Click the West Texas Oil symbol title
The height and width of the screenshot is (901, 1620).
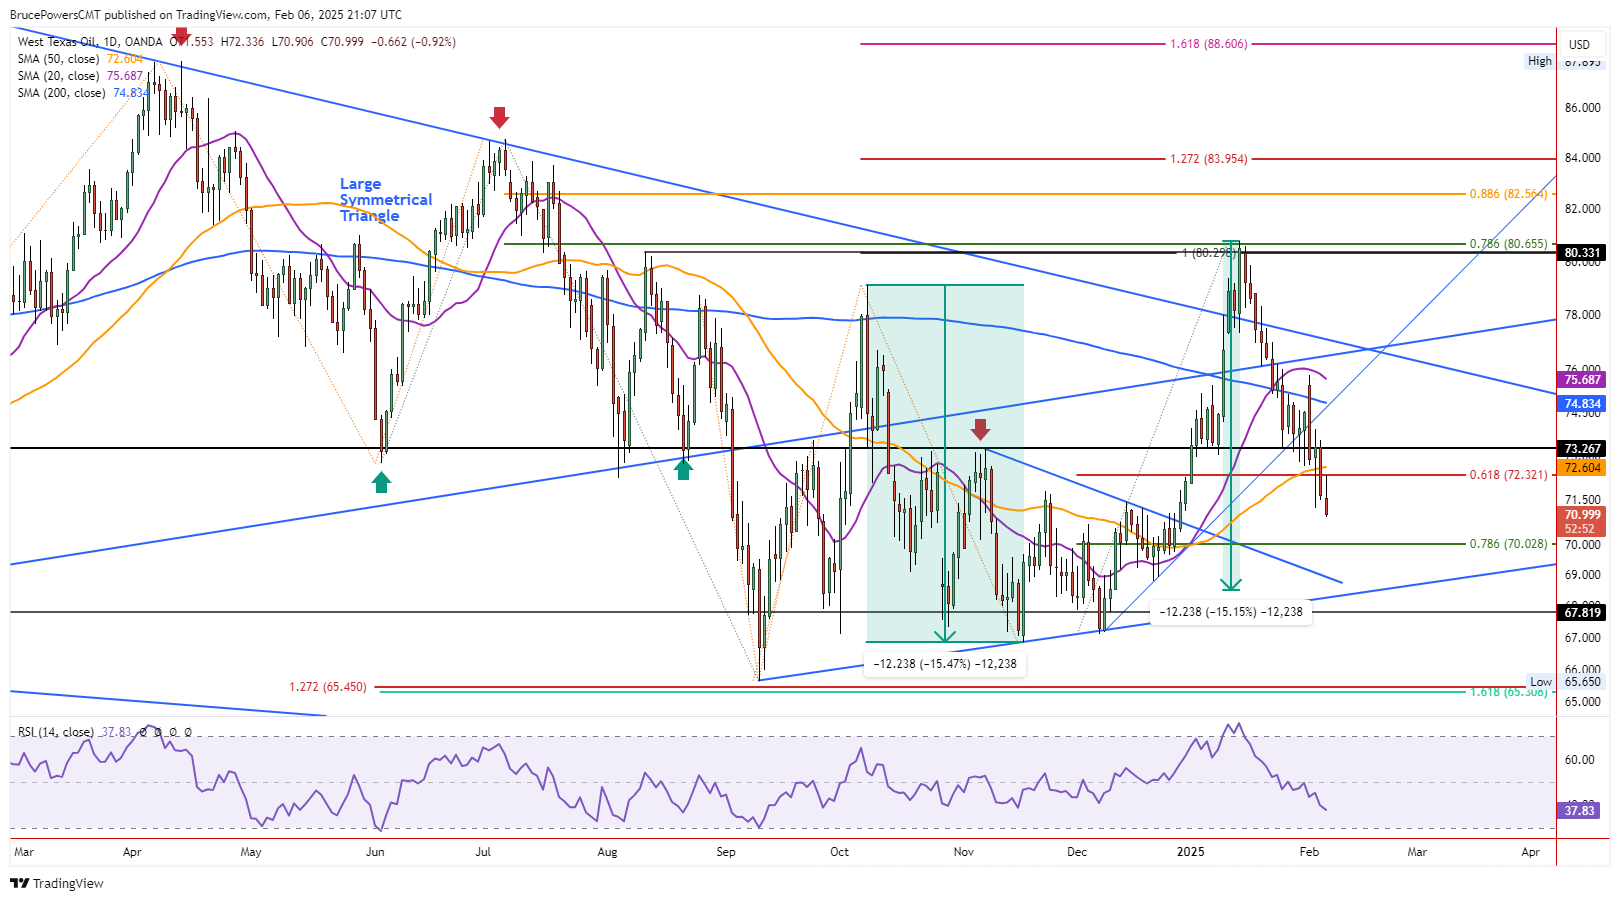pos(58,42)
